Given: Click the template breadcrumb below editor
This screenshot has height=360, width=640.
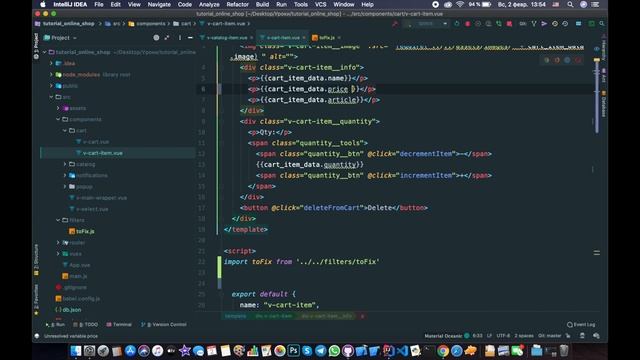Looking at the screenshot, I should pos(236,316).
